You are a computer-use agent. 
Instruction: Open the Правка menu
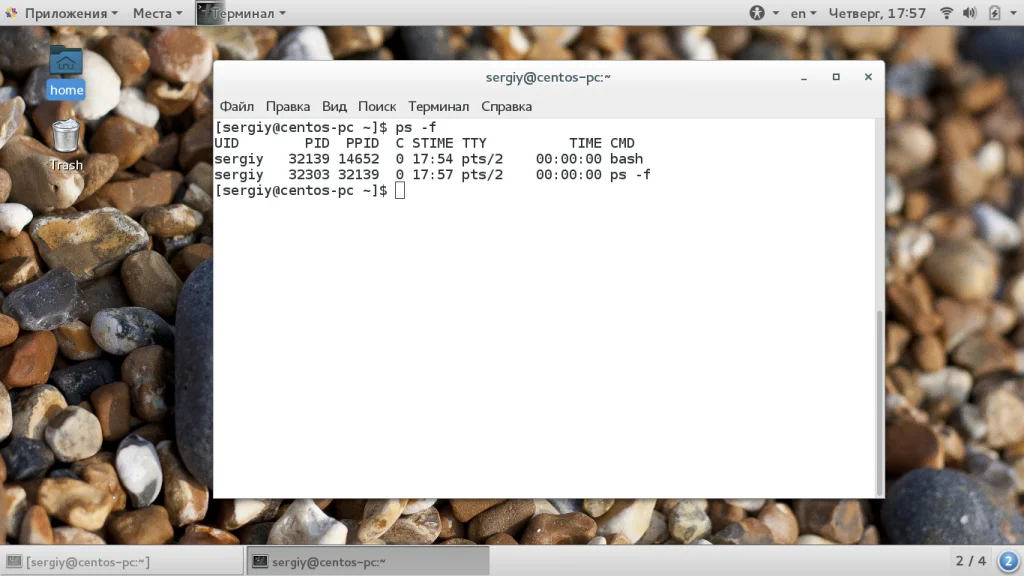287,106
